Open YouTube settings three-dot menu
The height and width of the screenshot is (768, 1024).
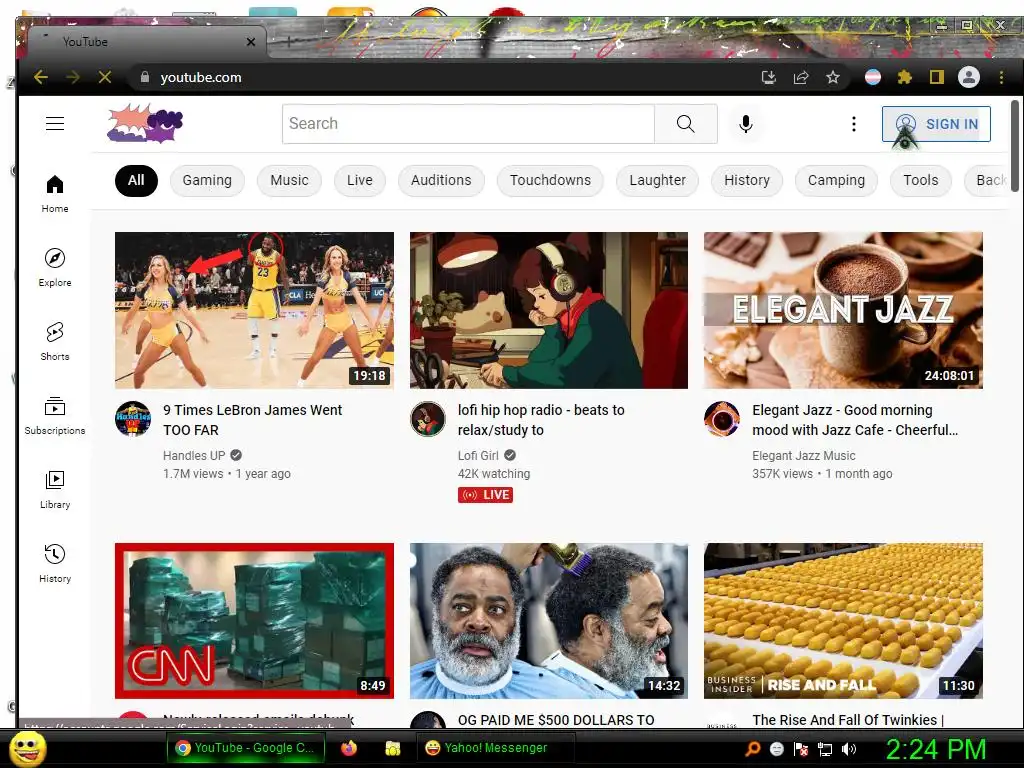[854, 124]
